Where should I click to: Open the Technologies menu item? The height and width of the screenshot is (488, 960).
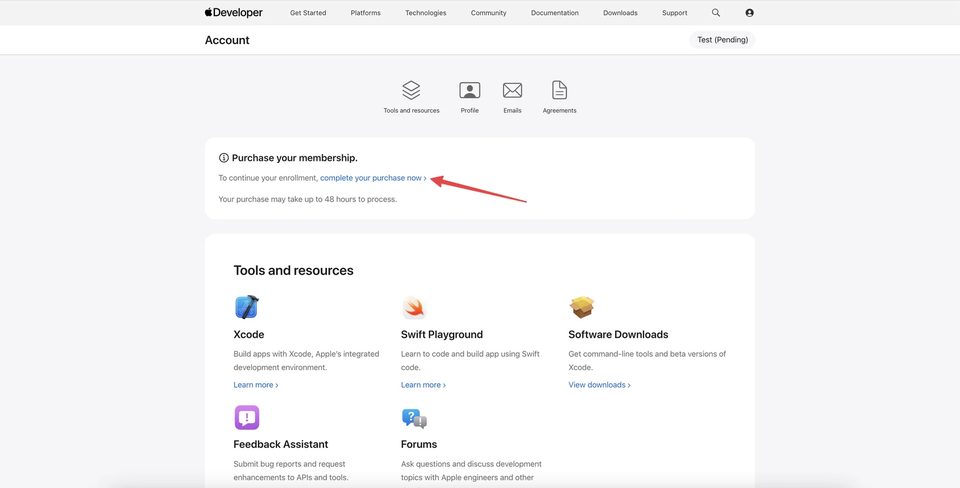point(426,13)
